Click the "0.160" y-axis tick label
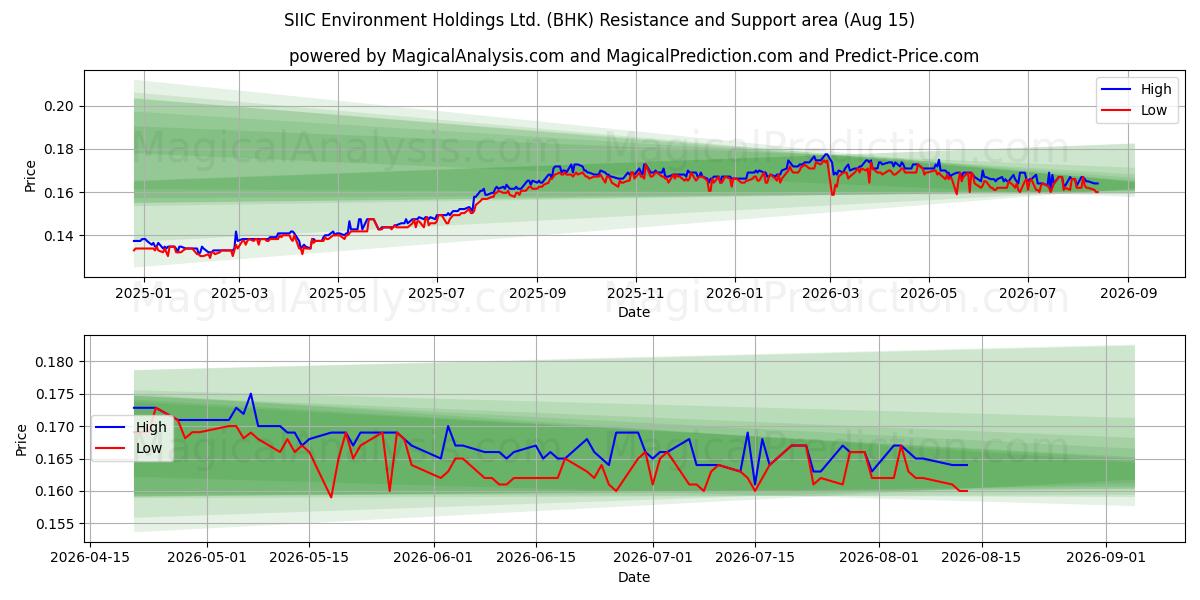Viewport: 1200px width, 600px height. point(56,491)
